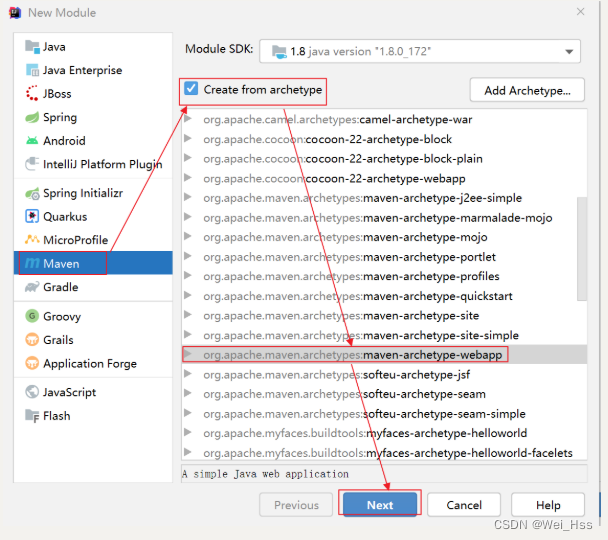Screen dimensions: 608x540
Task: Select Groovy module type
Action: pos(93,316)
